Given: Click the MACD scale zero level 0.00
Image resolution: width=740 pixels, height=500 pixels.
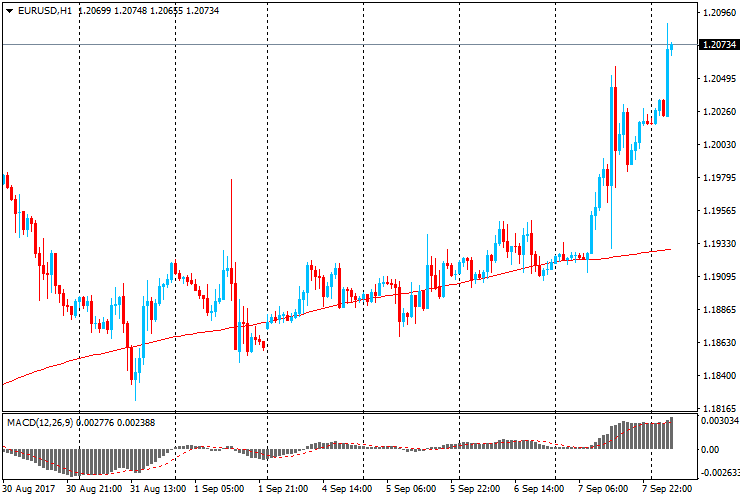Looking at the screenshot, I should click(x=710, y=450).
